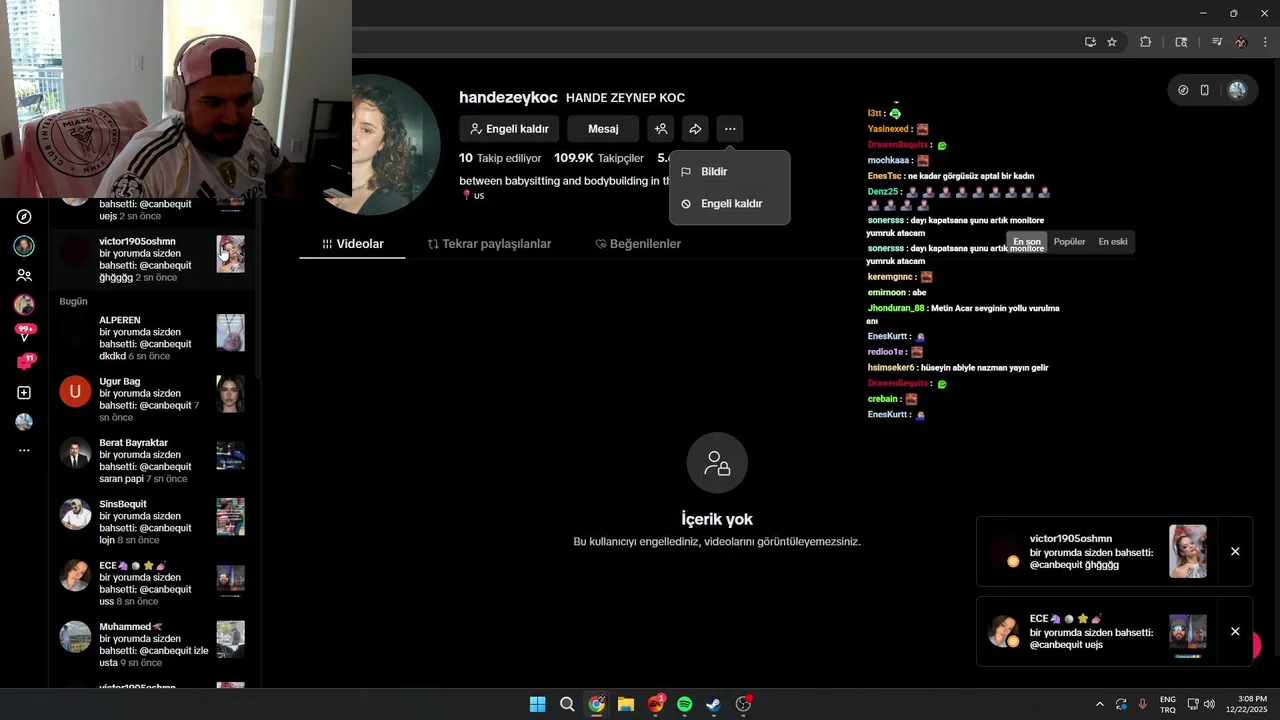This screenshot has width=1280, height=720.
Task: Open thumbnail in victor1905oshmn popup toast
Action: coord(1188,552)
